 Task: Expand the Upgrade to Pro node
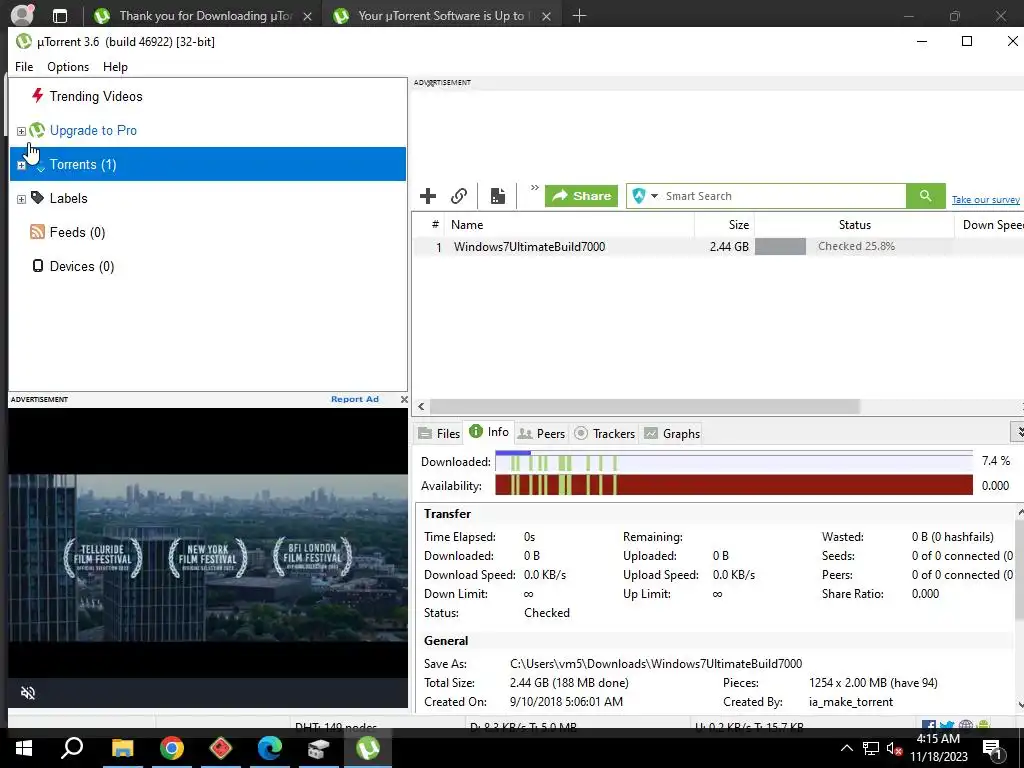(21, 131)
